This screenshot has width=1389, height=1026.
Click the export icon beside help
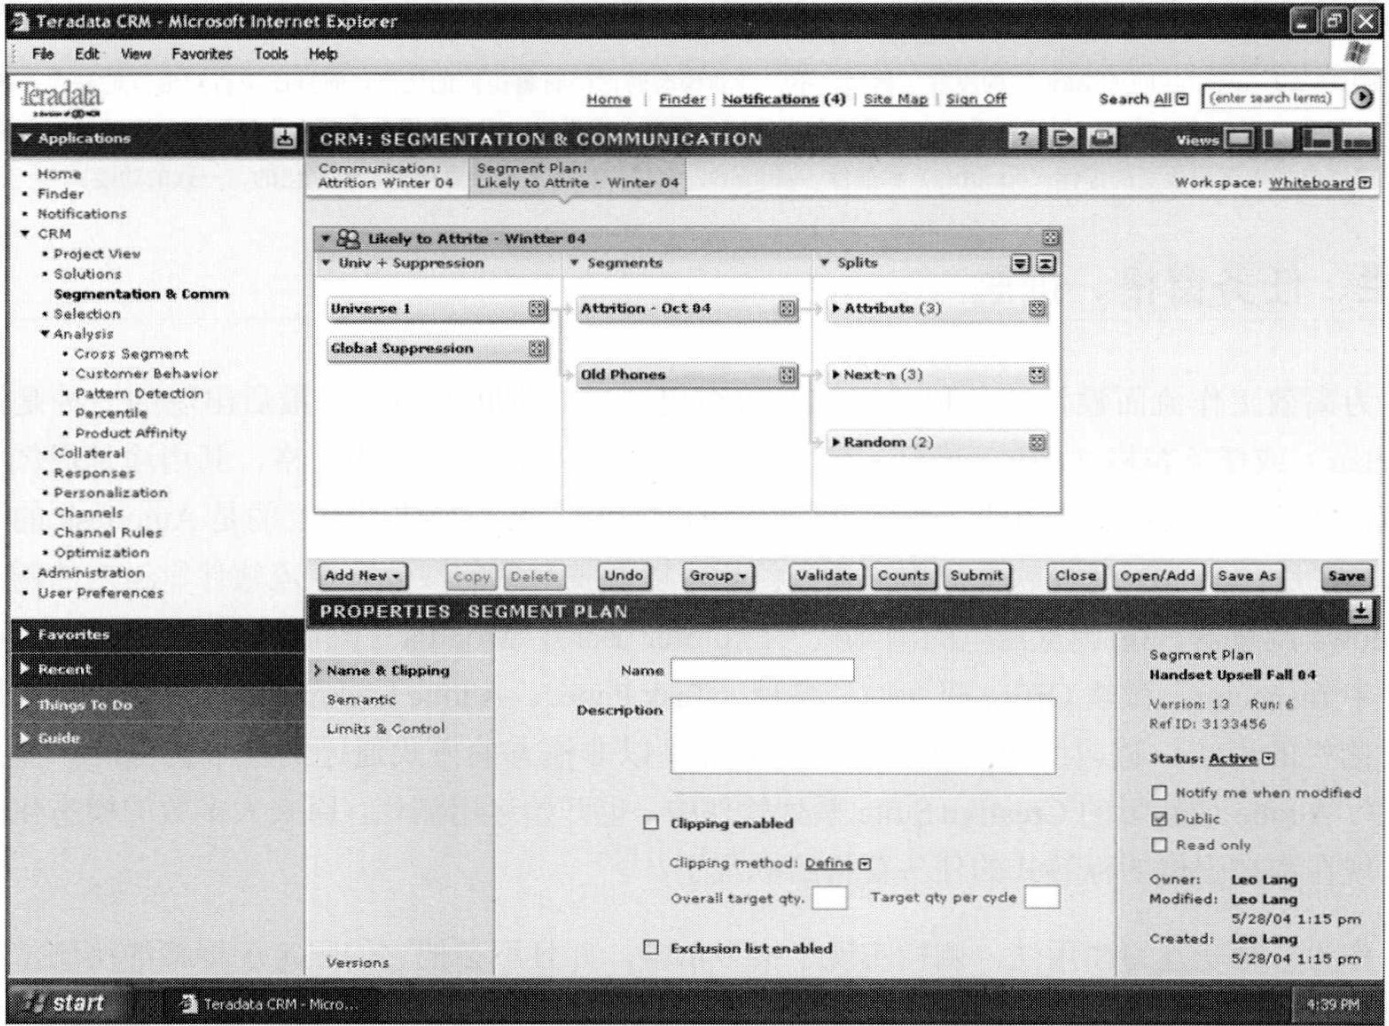1063,139
